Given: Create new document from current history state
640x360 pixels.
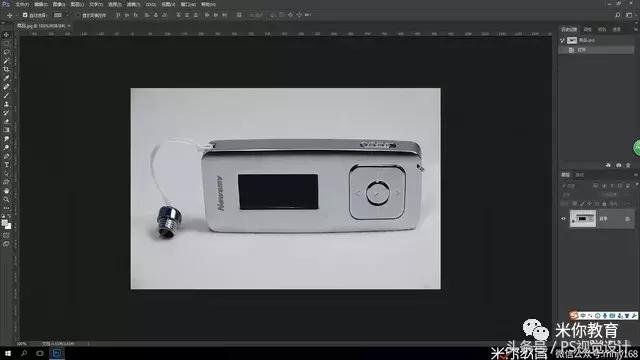Looking at the screenshot, I should point(608,165).
